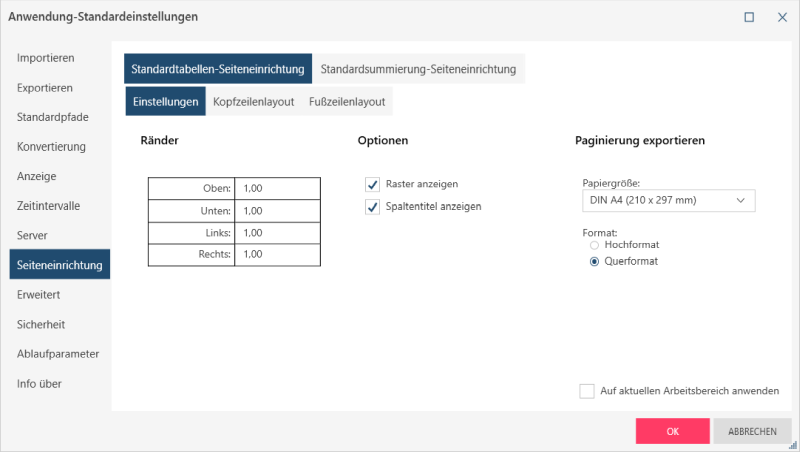
Task: Click the Oben margin value field
Action: pos(278,188)
